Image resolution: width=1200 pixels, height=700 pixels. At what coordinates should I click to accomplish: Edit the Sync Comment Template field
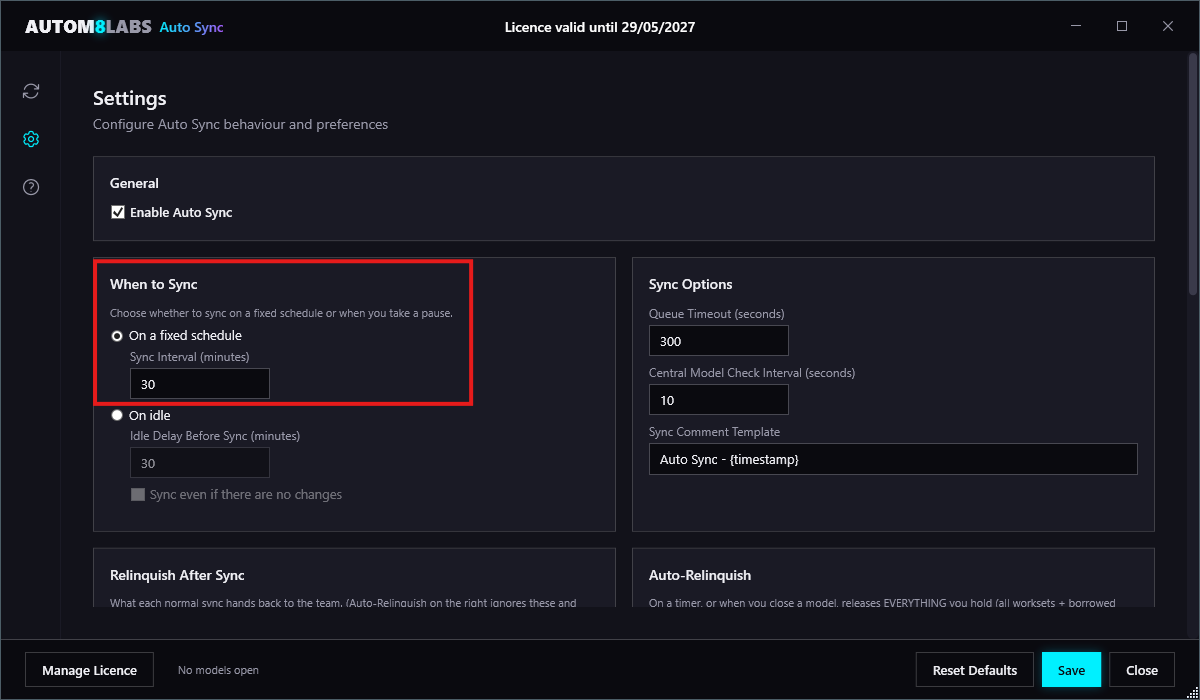click(x=893, y=459)
